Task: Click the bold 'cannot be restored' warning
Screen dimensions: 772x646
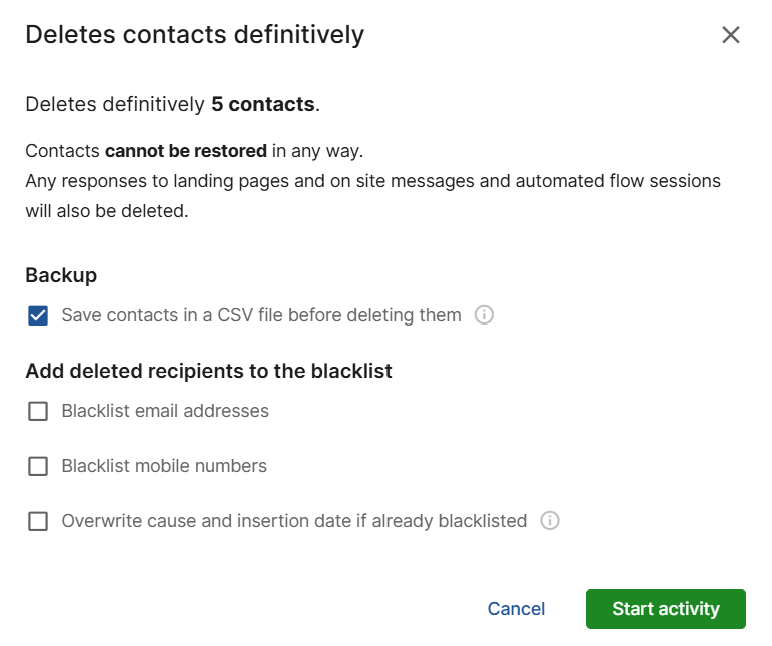Action: pos(186,152)
